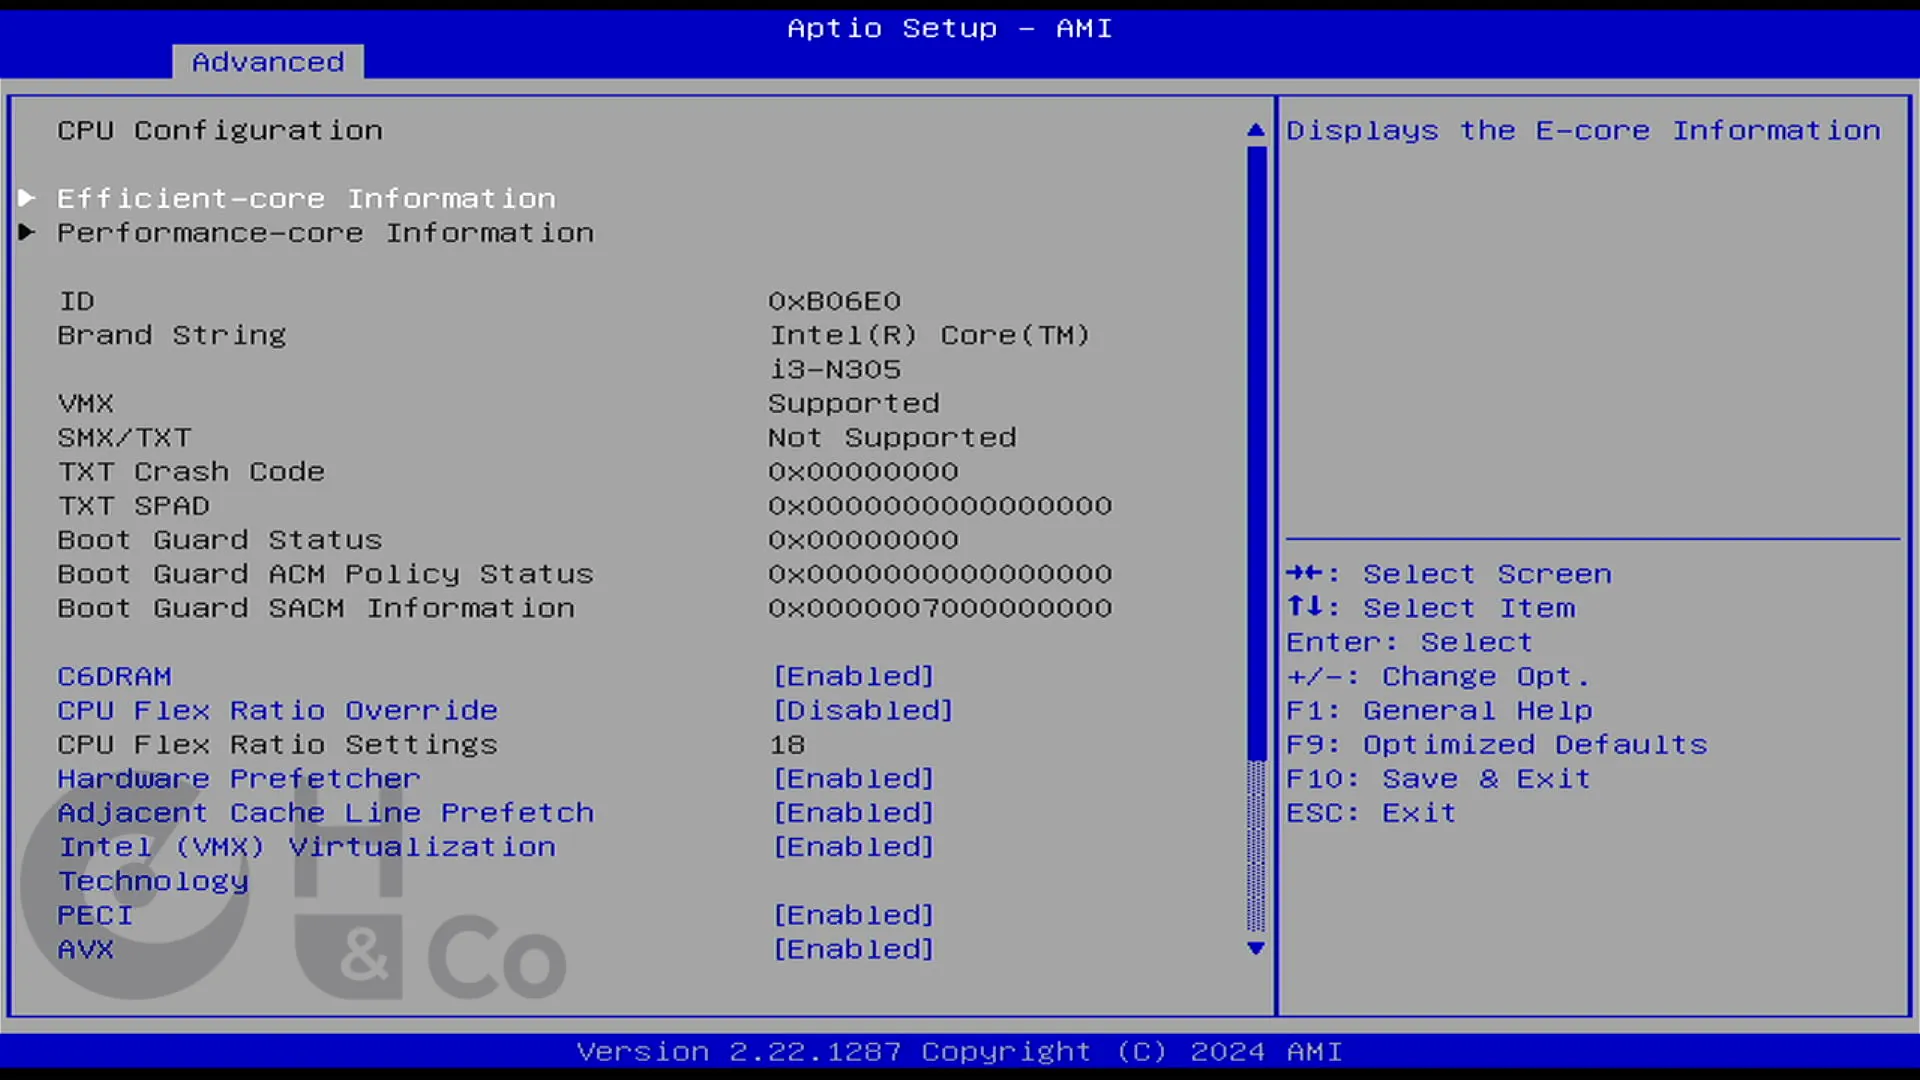This screenshot has height=1080, width=1920.
Task: Click Enter: Select help line
Action: [1409, 642]
